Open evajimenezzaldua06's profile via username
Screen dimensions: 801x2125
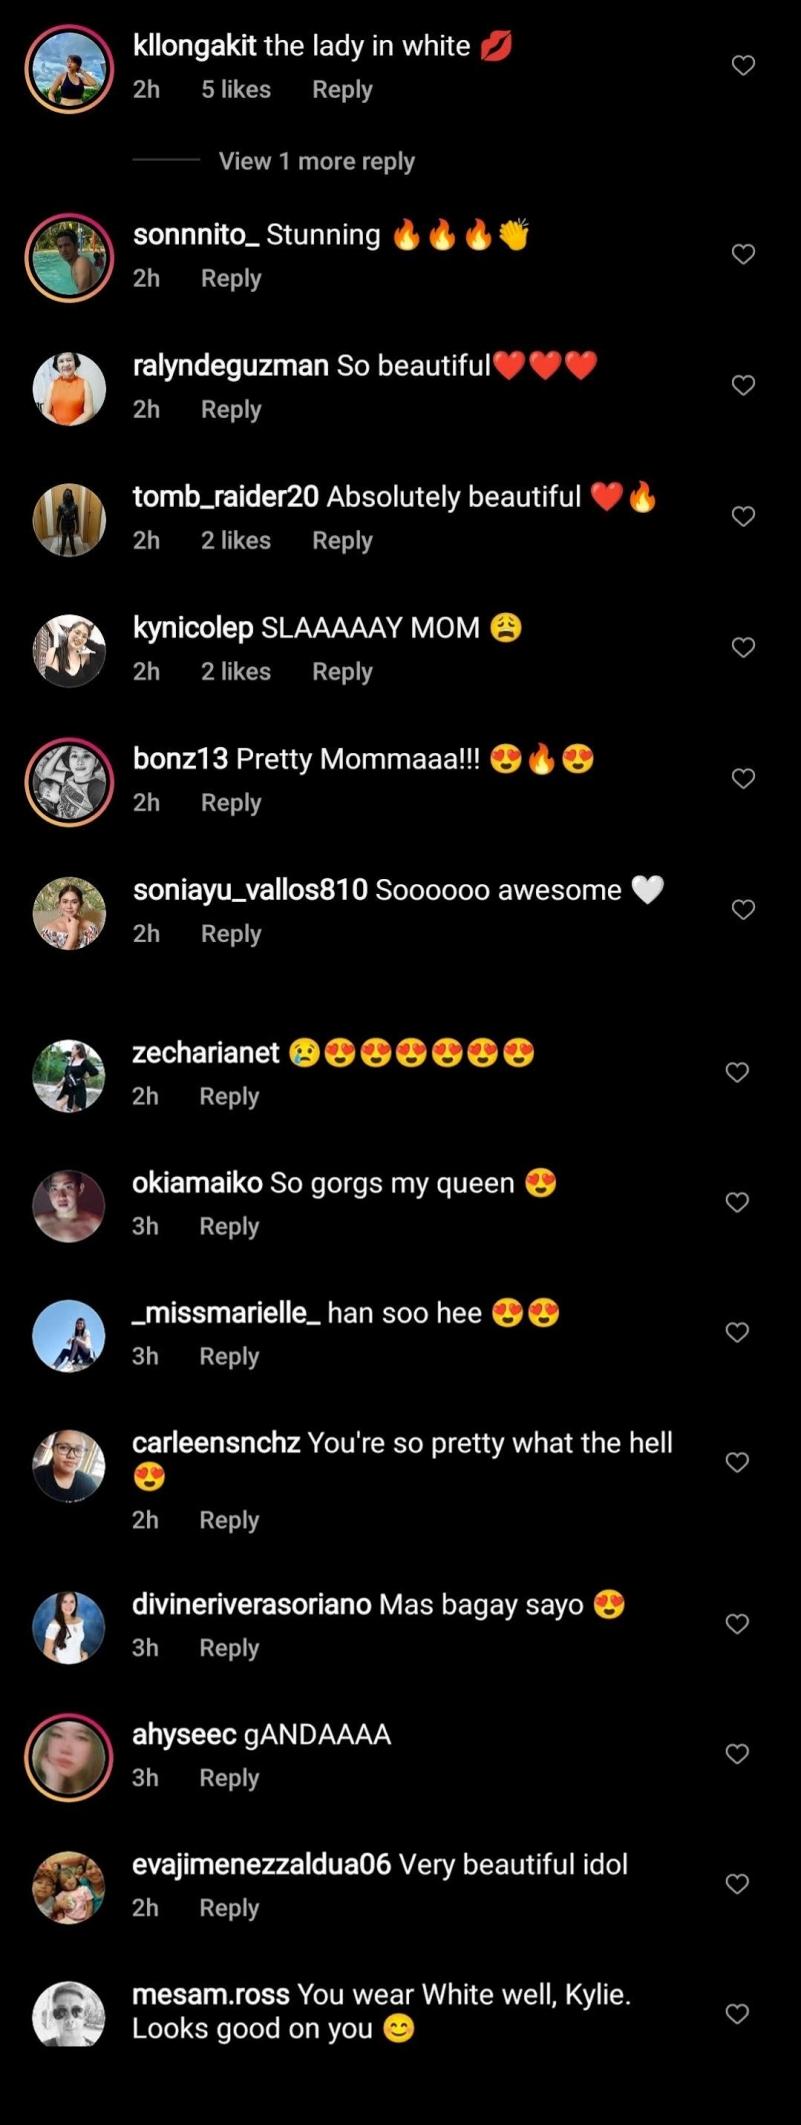(x=261, y=1865)
